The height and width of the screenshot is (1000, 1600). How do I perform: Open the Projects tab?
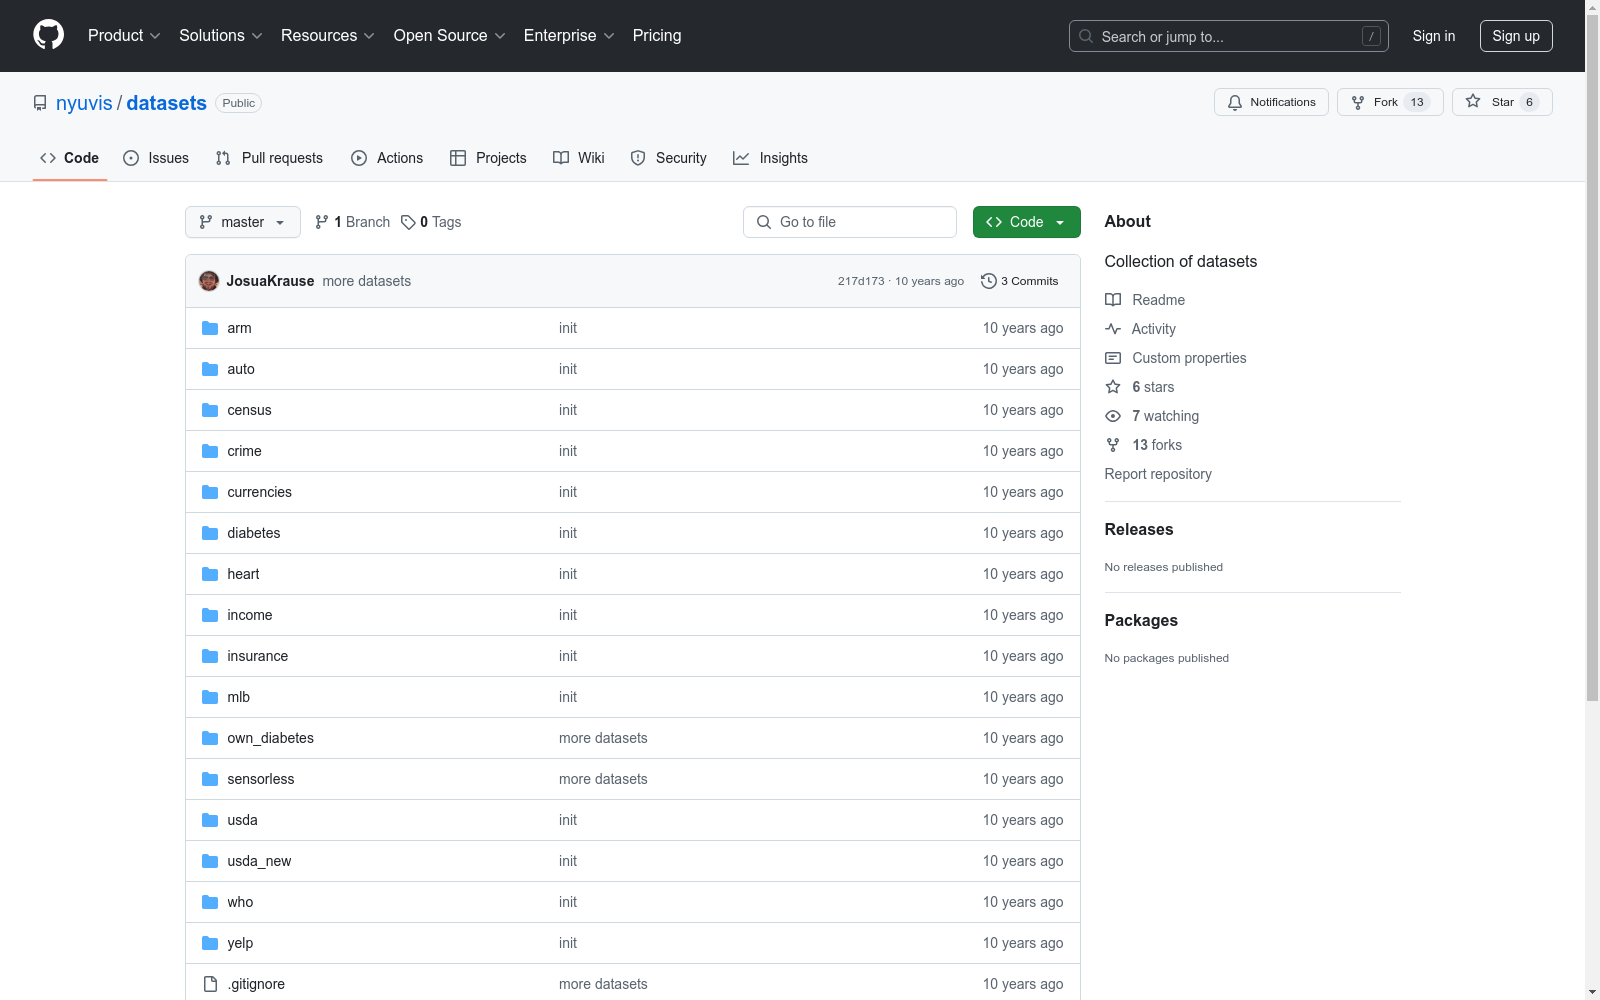click(x=488, y=158)
